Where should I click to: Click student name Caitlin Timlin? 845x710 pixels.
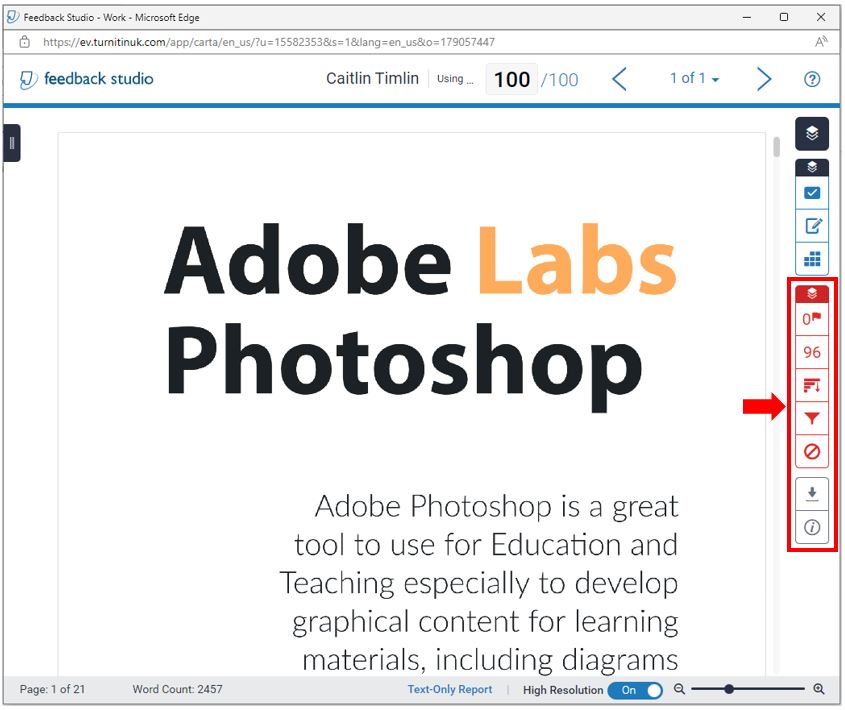point(372,79)
